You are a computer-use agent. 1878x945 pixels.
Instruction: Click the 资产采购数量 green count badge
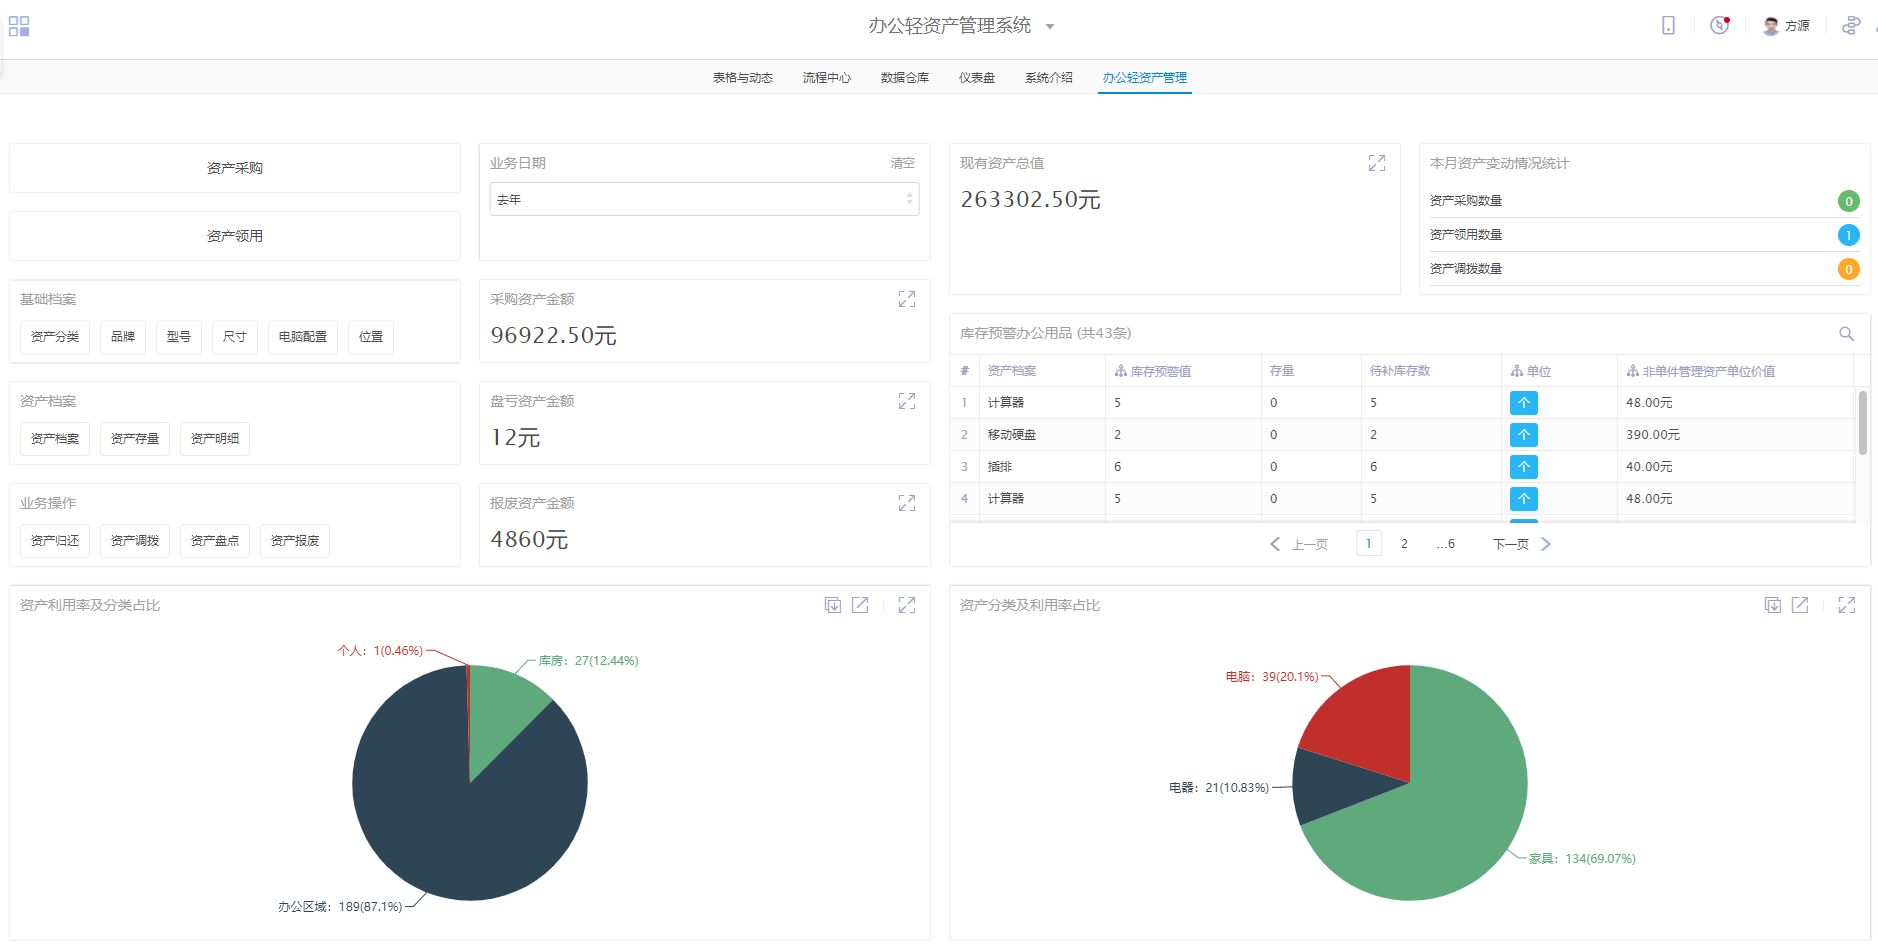[1849, 201]
